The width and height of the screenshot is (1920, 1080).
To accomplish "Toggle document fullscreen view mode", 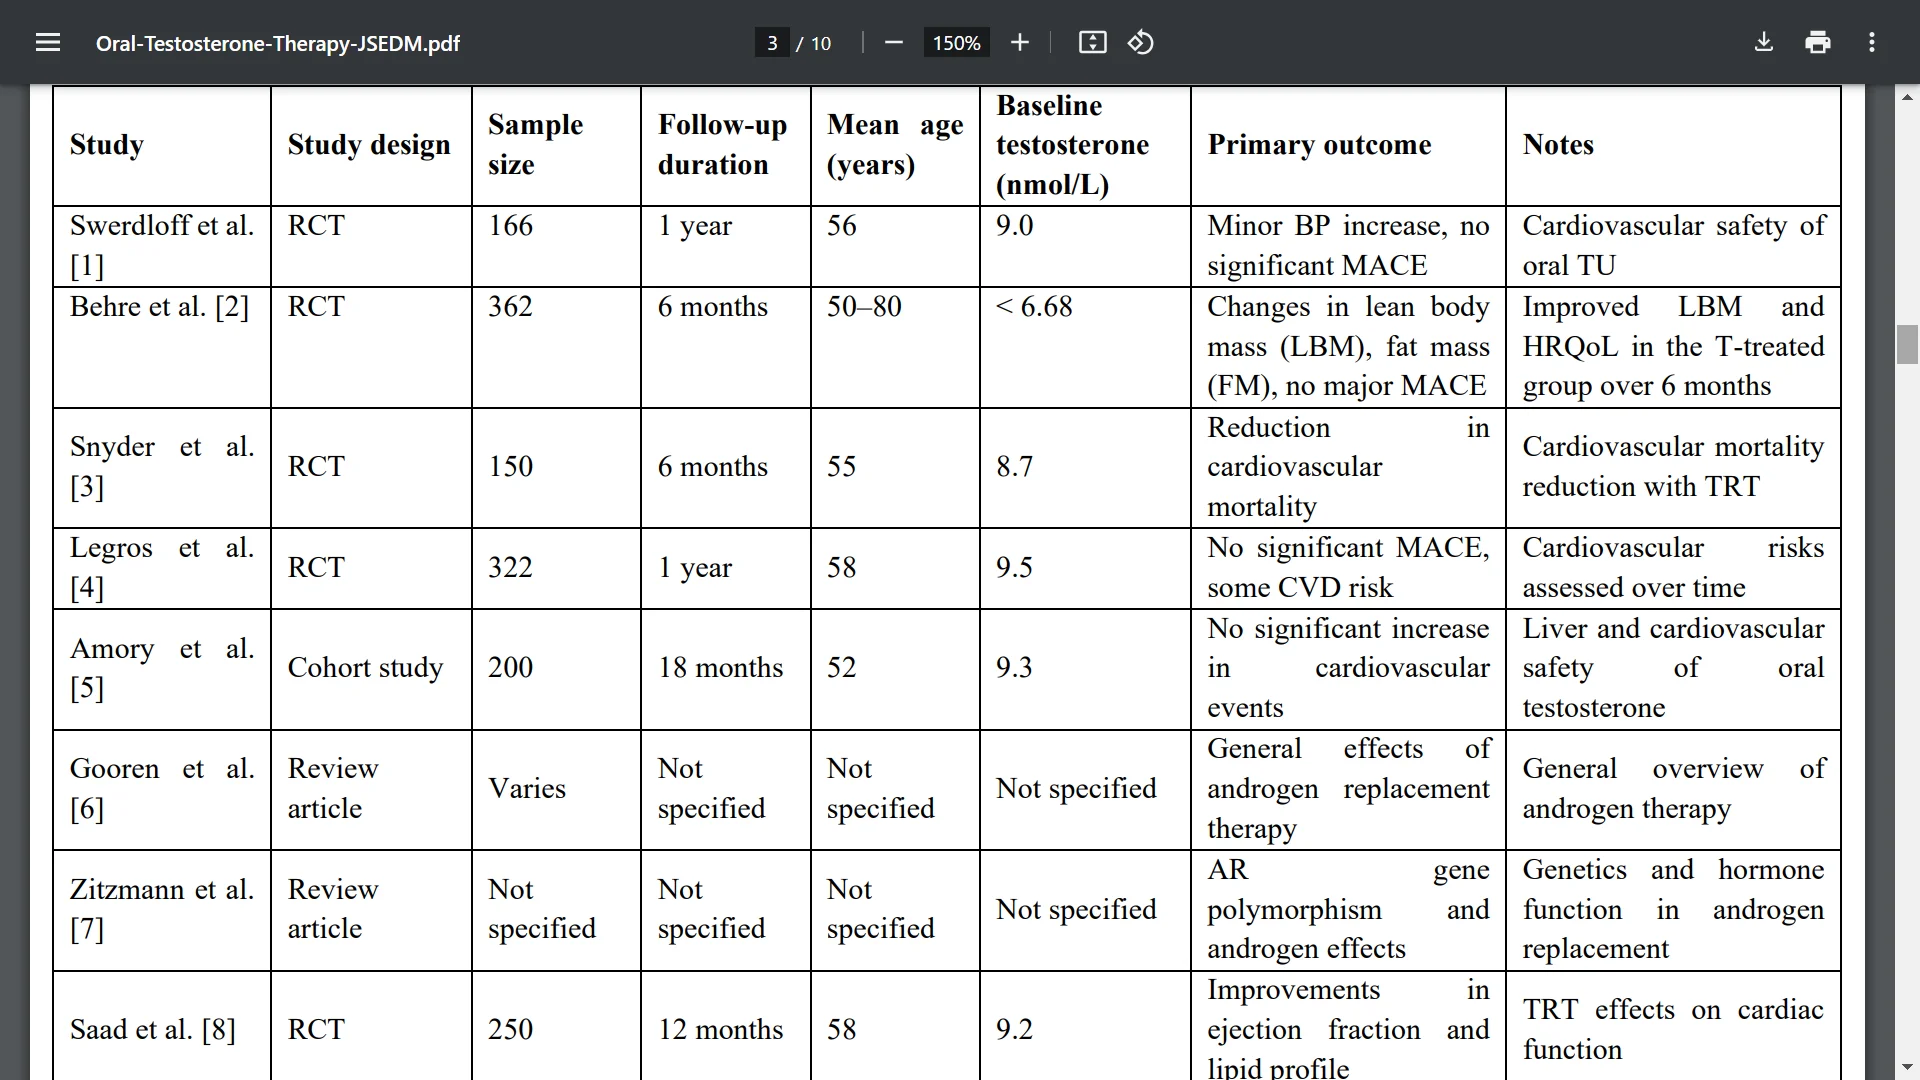I will click(x=1093, y=44).
